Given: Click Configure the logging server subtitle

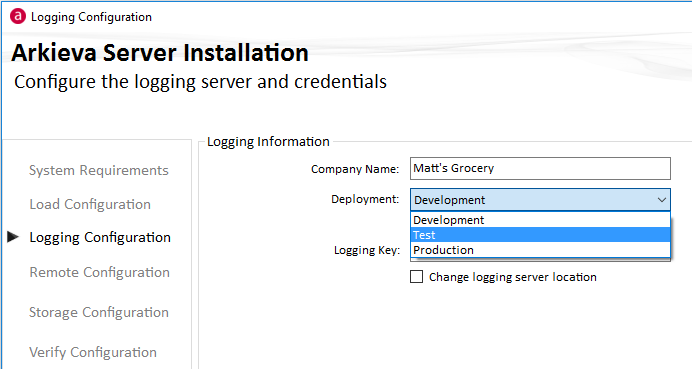Looking at the screenshot, I should pos(200,82).
